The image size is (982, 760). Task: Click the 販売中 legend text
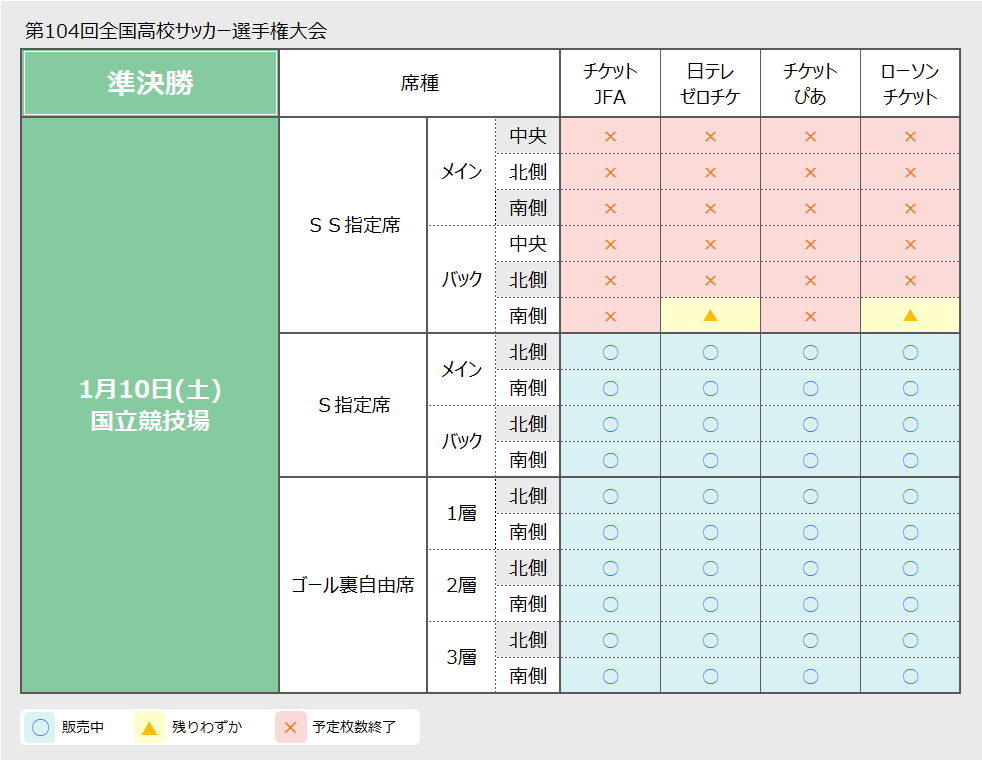pyautogui.click(x=83, y=727)
